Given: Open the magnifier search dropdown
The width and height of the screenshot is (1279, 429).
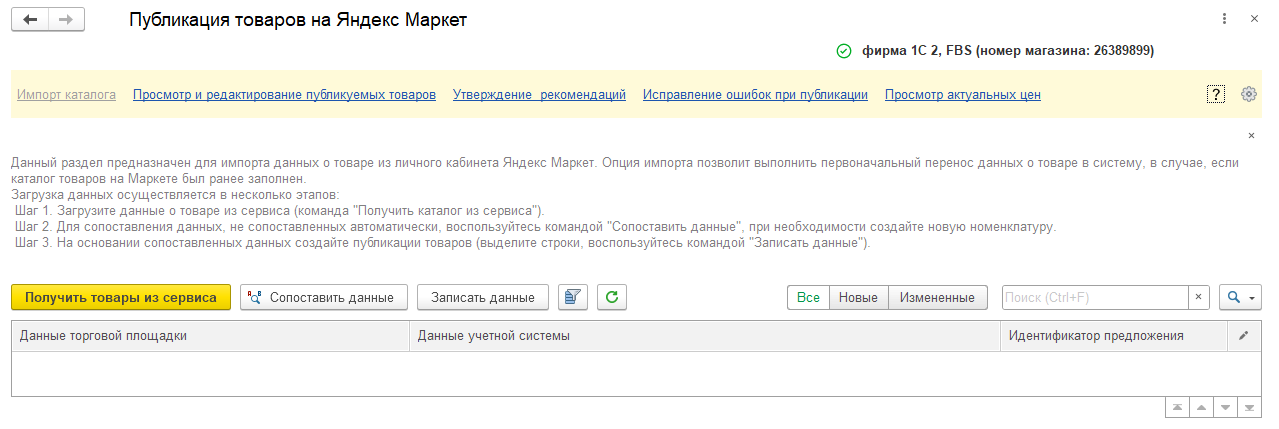Looking at the screenshot, I should tap(1240, 298).
